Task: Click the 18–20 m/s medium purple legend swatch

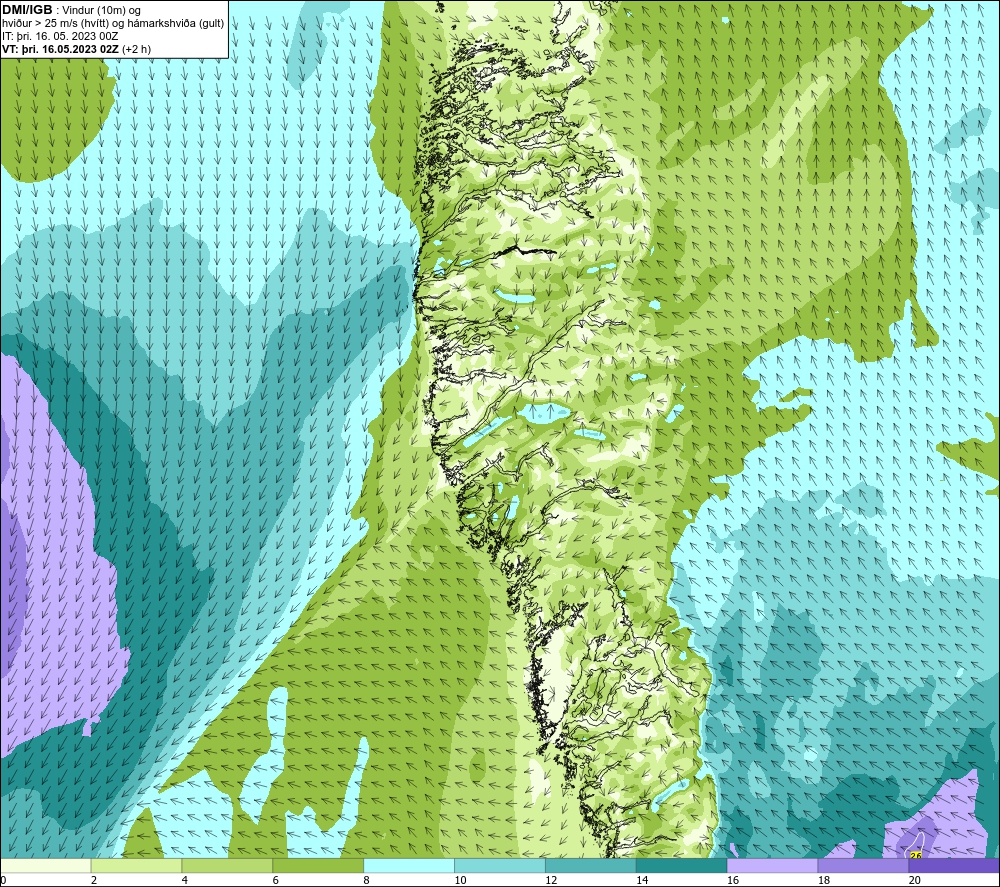Action: coord(864,865)
